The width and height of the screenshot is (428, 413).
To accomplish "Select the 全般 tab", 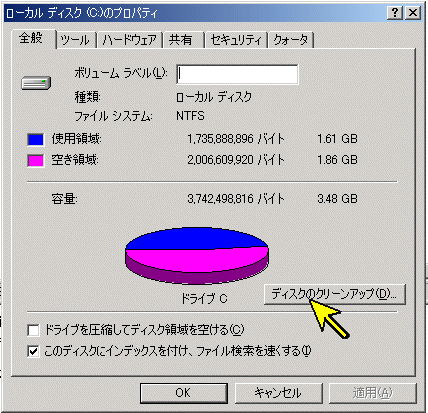I will pos(33,39).
